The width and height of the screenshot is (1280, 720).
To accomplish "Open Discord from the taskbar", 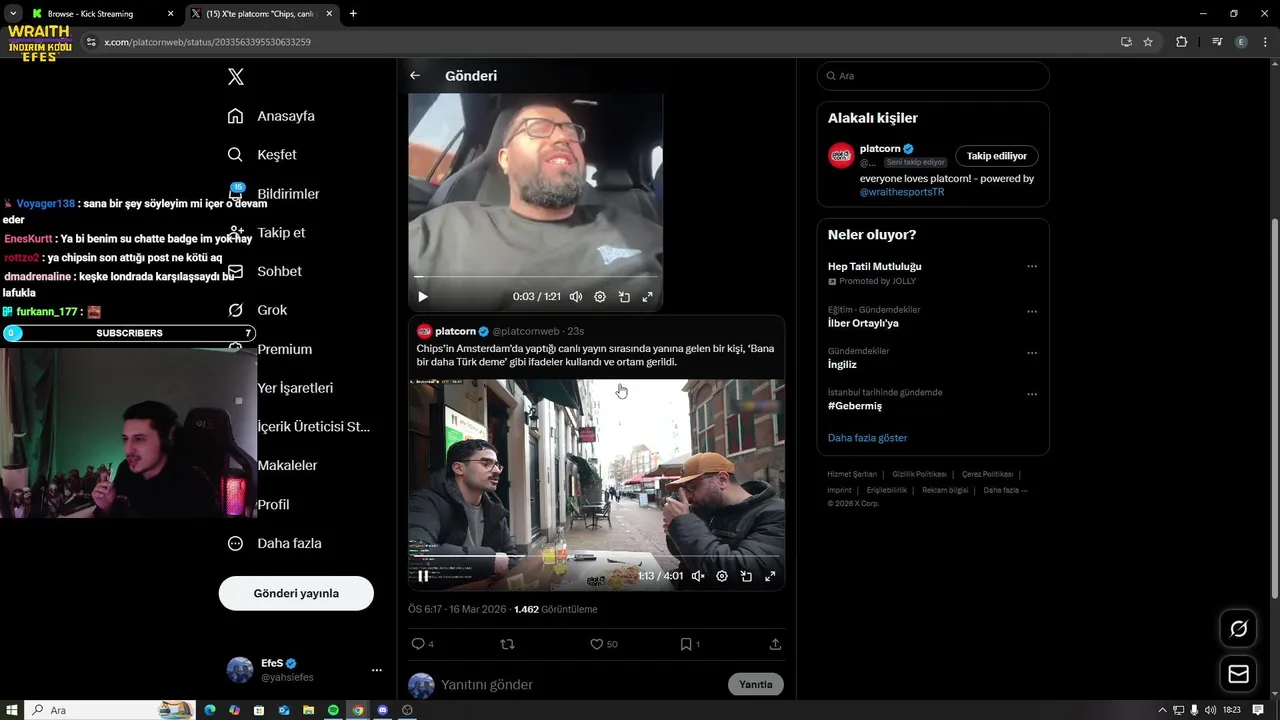I will tap(382, 710).
